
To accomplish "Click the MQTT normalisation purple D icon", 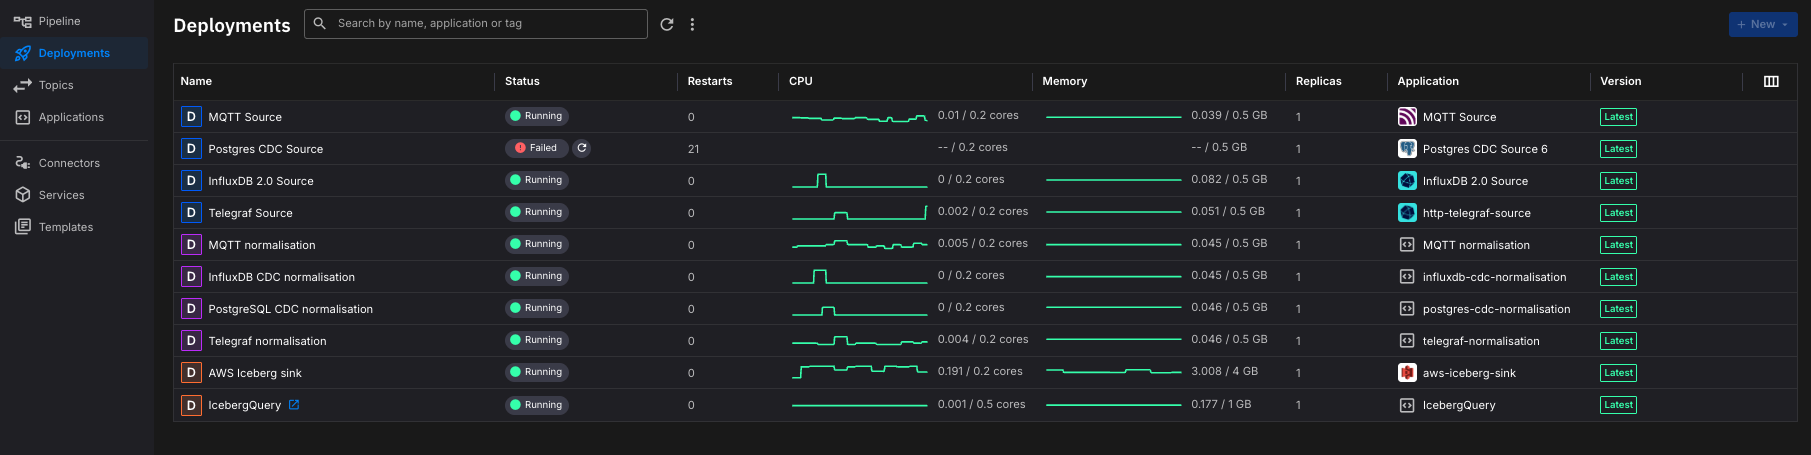I will pos(191,245).
